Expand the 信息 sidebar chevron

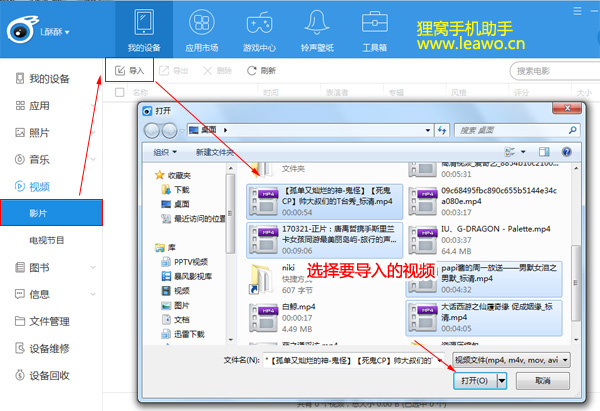point(93,294)
